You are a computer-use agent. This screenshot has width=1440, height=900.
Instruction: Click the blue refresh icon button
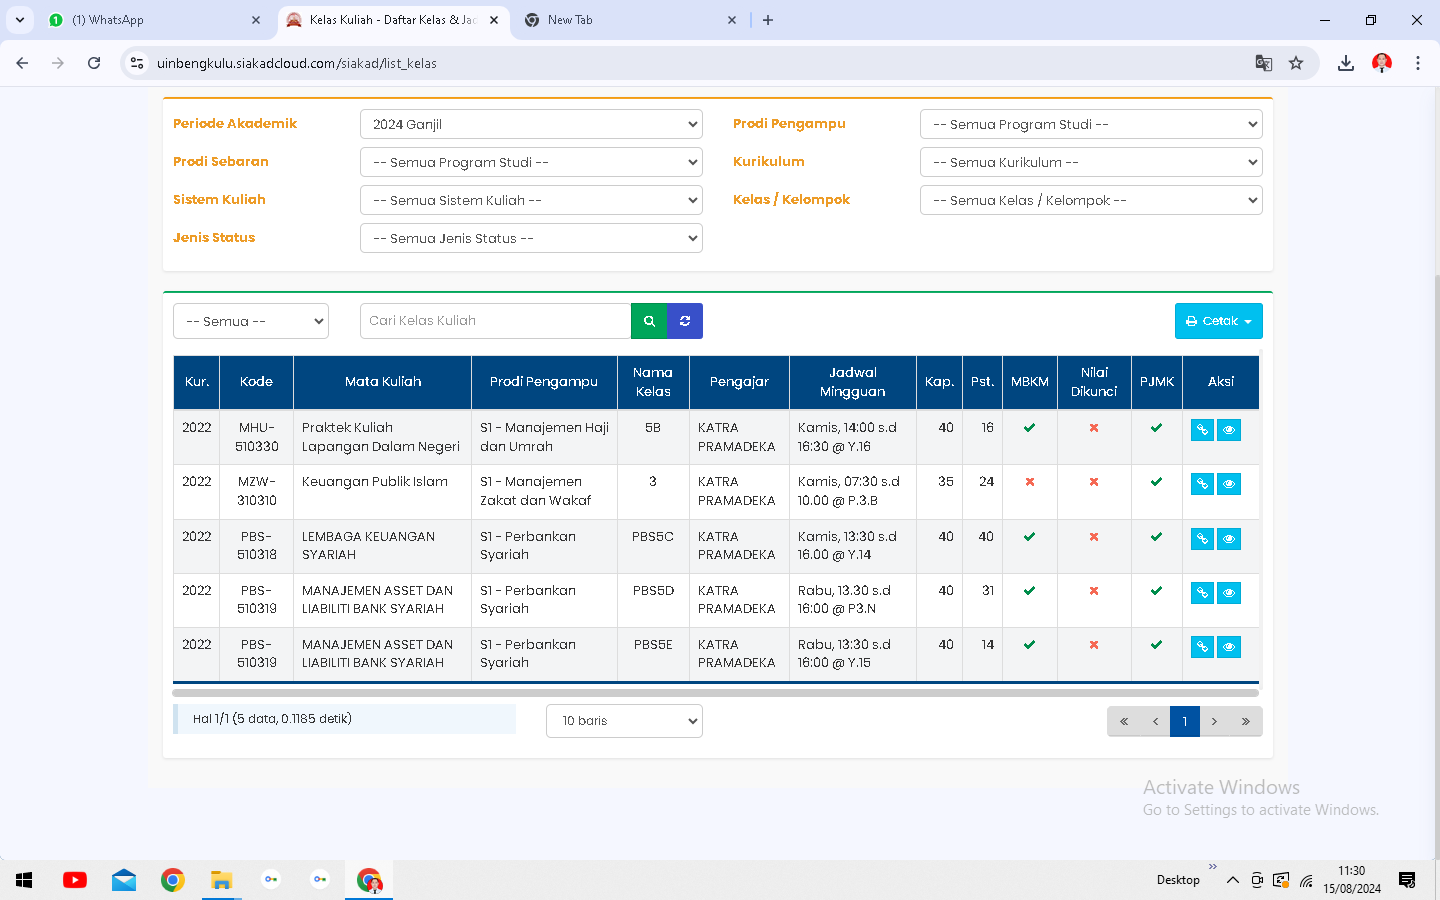[685, 321]
